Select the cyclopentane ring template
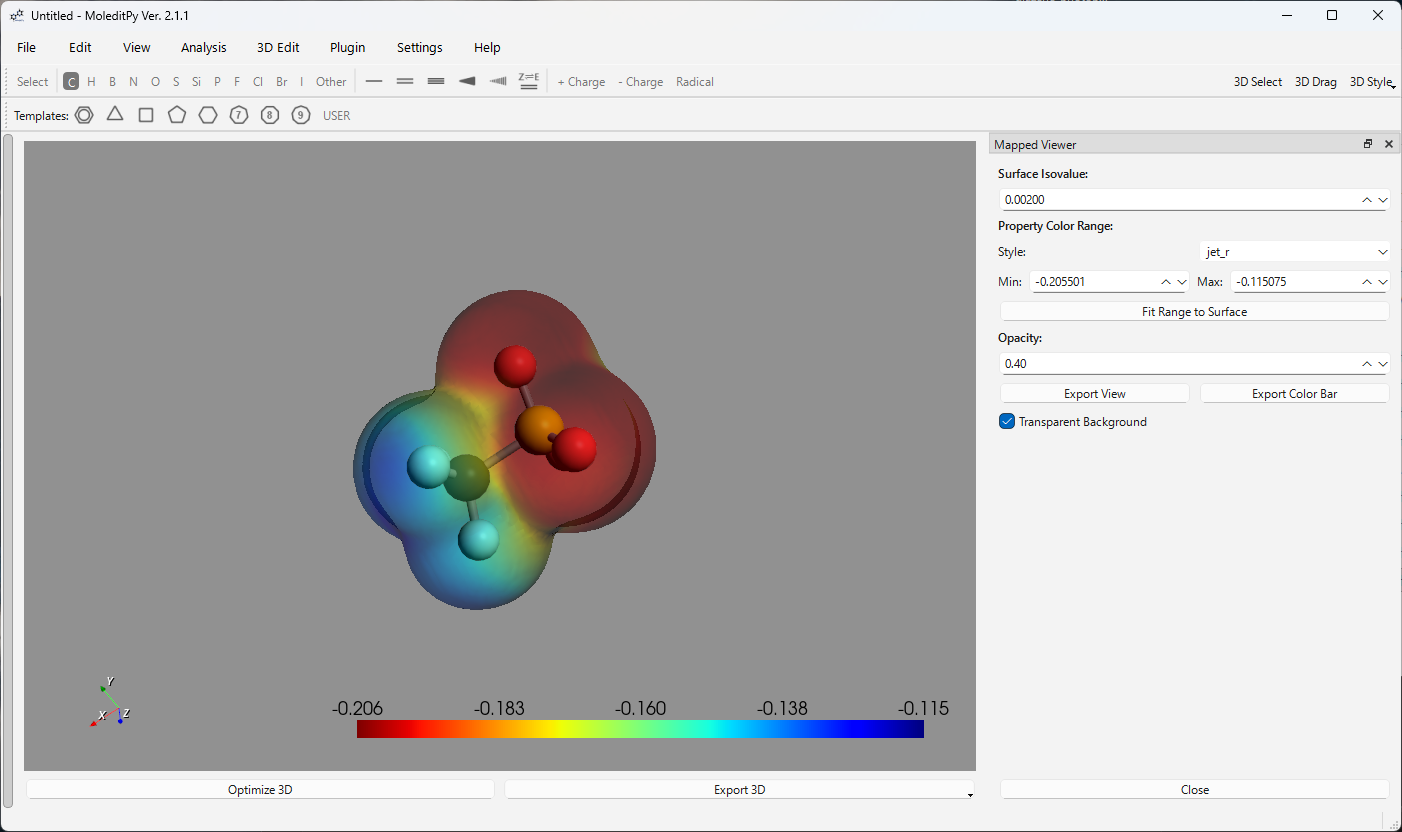This screenshot has height=832, width=1402. (x=177, y=114)
